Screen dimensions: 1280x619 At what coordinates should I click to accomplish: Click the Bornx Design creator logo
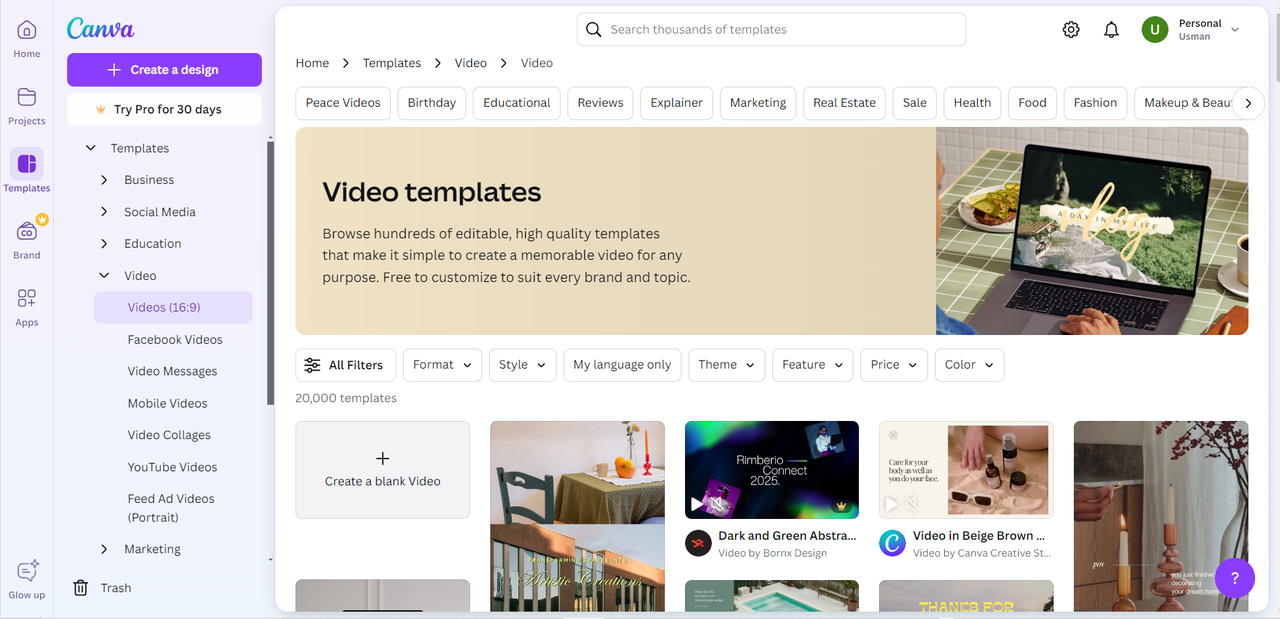click(698, 543)
